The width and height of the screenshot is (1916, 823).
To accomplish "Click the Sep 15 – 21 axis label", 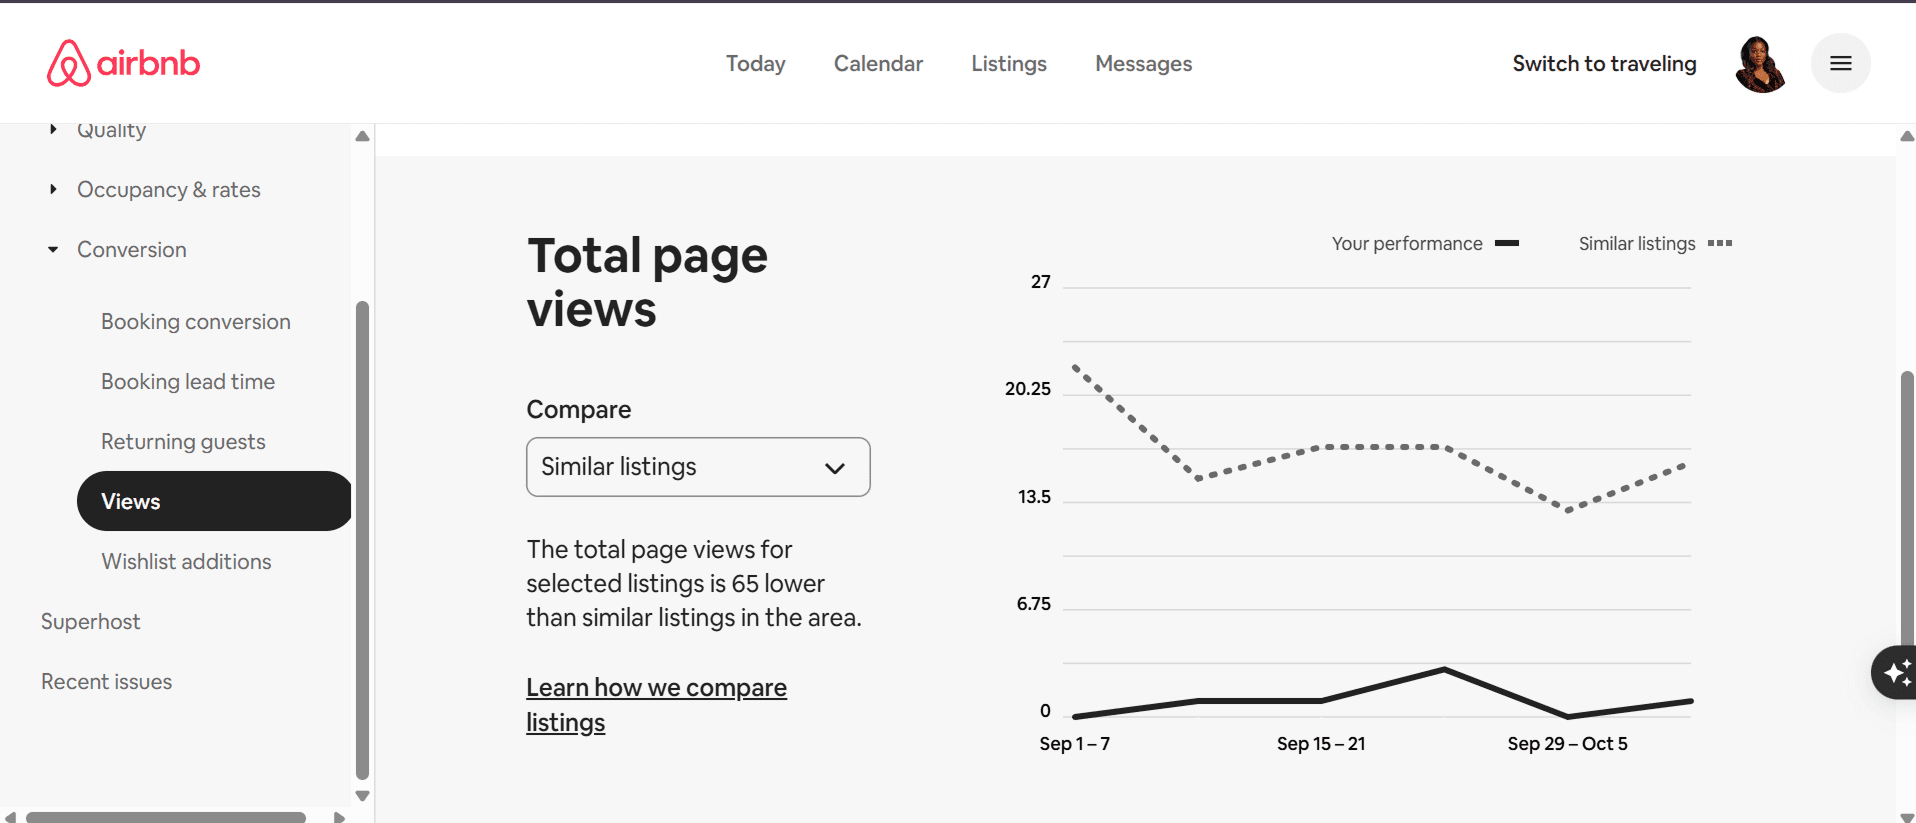I will point(1320,743).
